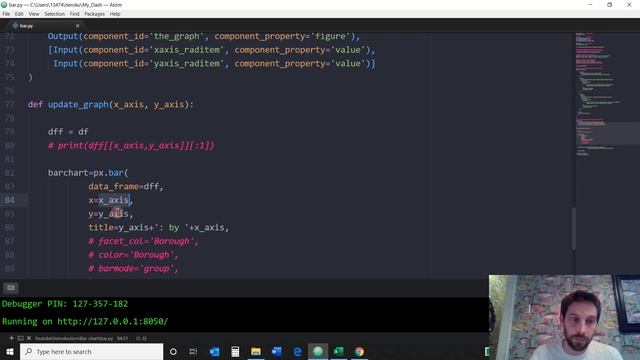640x360 pixels.
Task: Click the title=y_axis line 86
Action: (159, 227)
